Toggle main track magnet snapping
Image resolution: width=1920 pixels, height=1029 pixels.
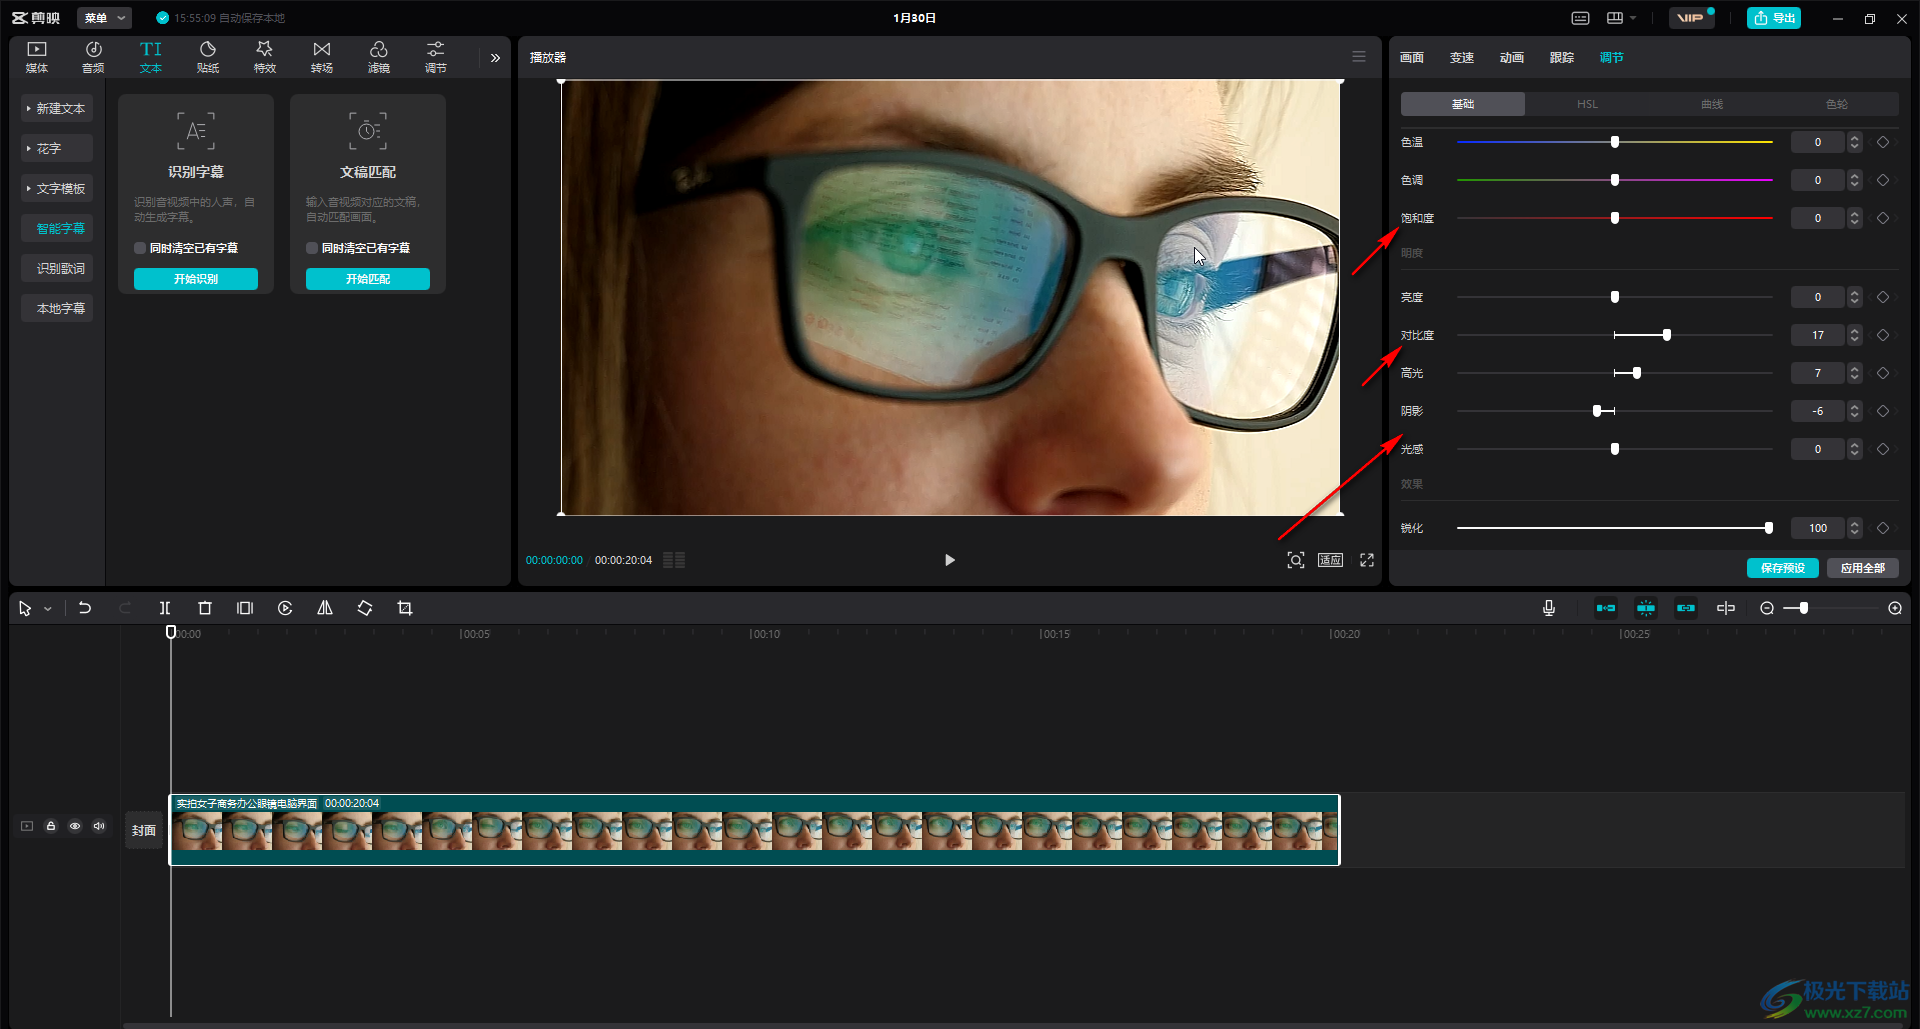tap(1606, 608)
